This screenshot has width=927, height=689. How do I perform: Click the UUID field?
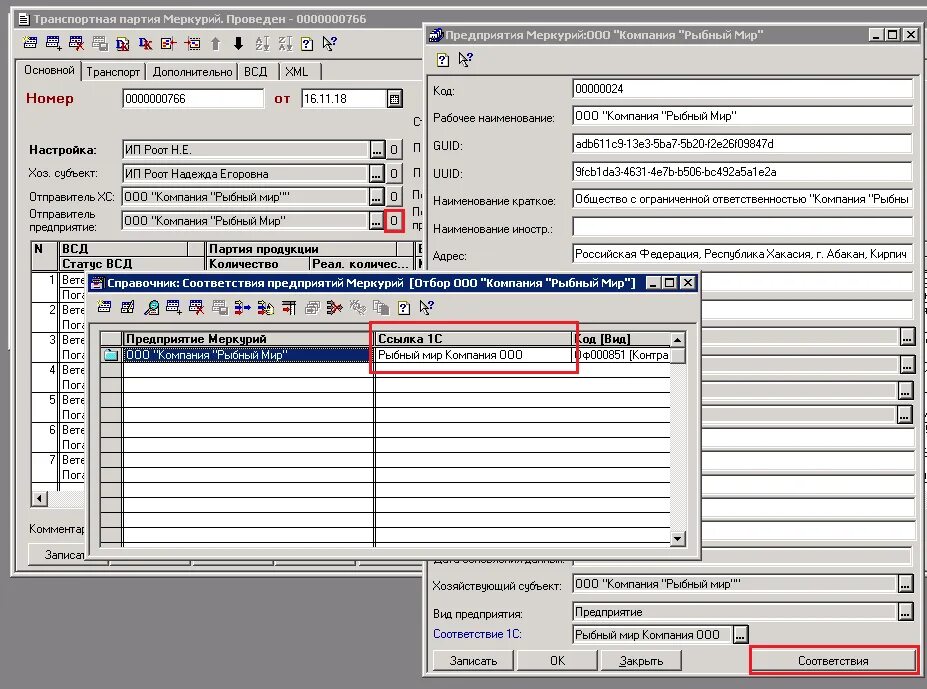point(743,172)
